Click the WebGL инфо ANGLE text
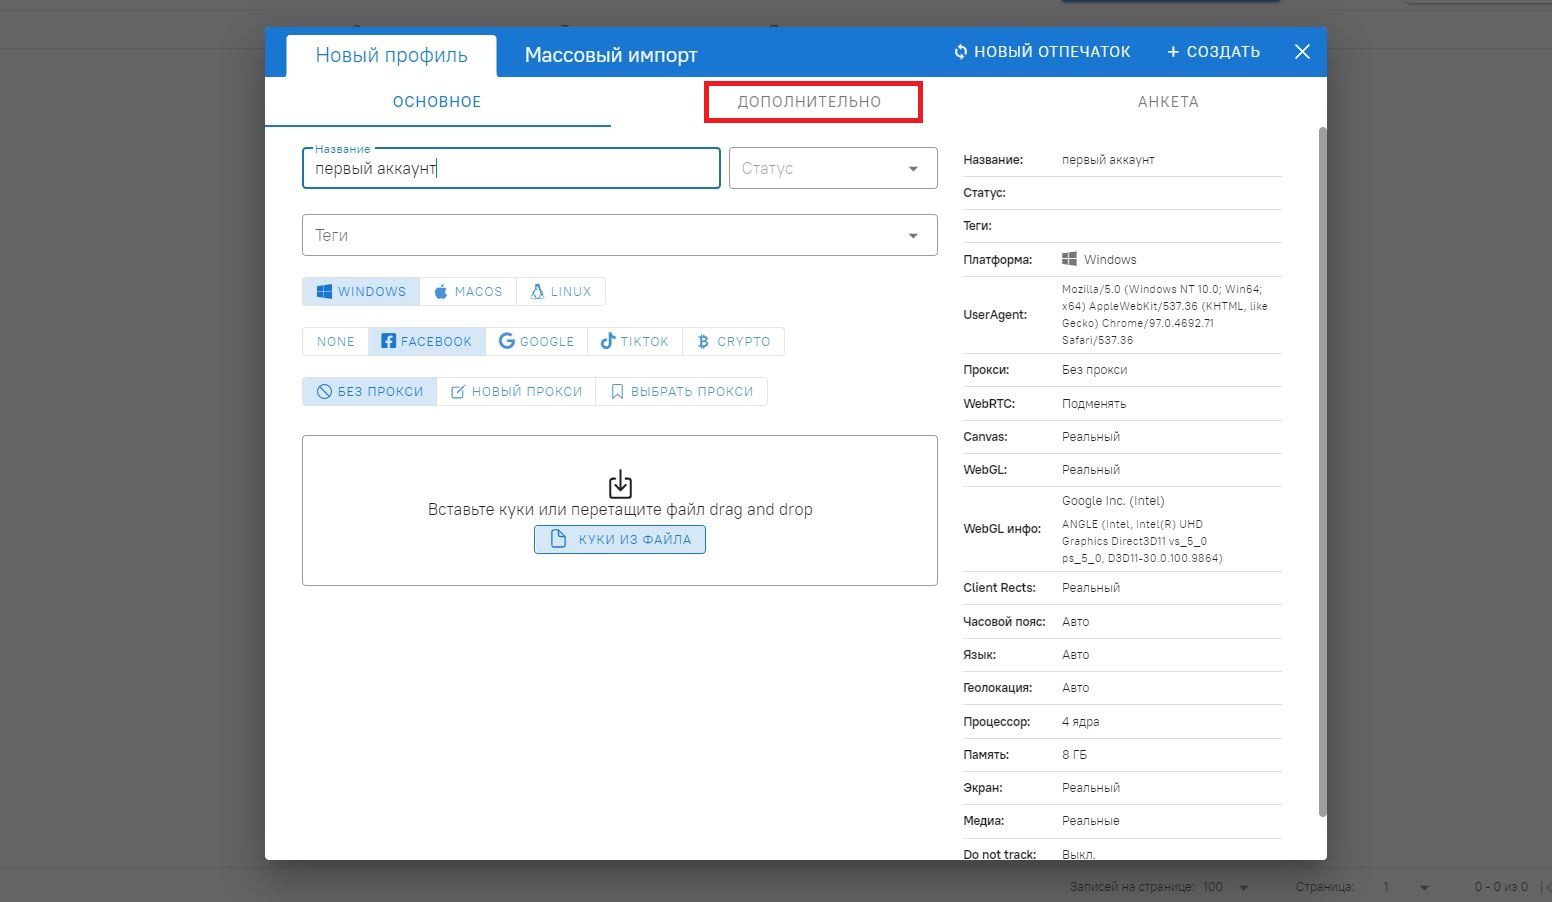Image resolution: width=1552 pixels, height=902 pixels. (1142, 541)
